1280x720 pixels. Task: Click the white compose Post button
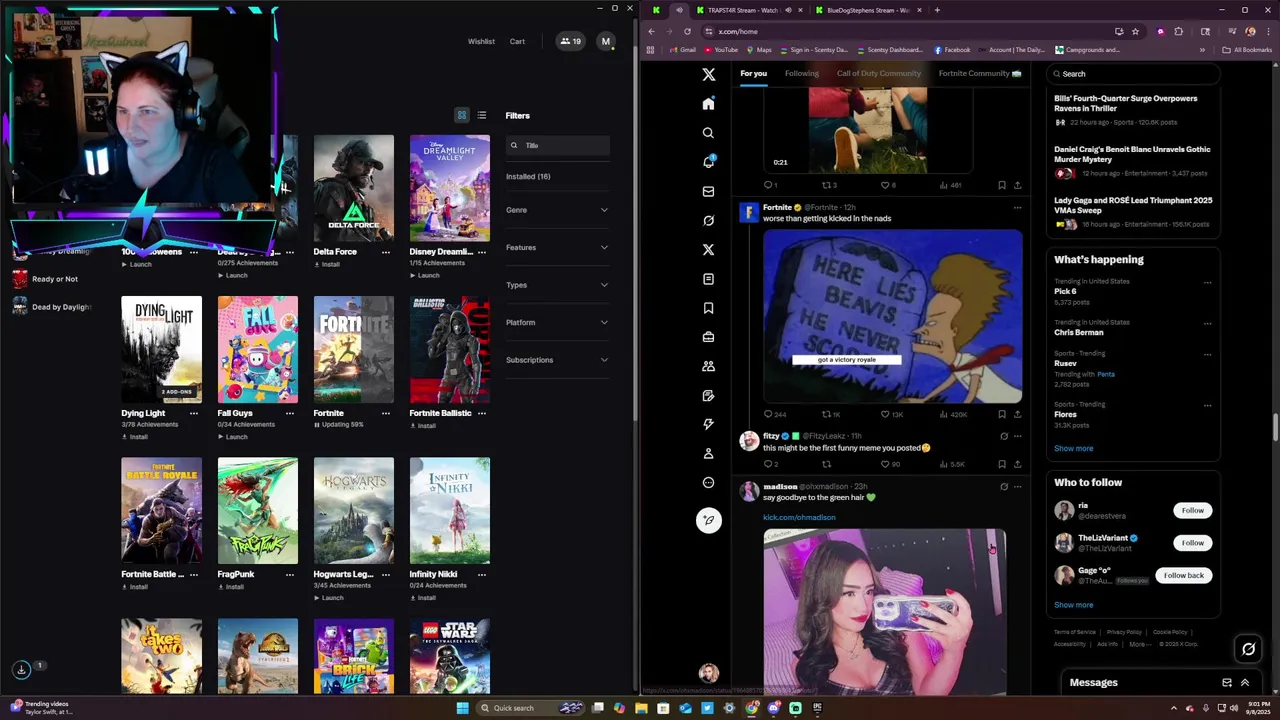[708, 520]
